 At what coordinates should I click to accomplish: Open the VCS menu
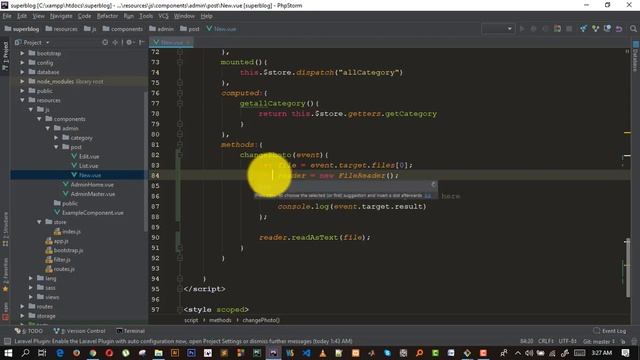163,16
